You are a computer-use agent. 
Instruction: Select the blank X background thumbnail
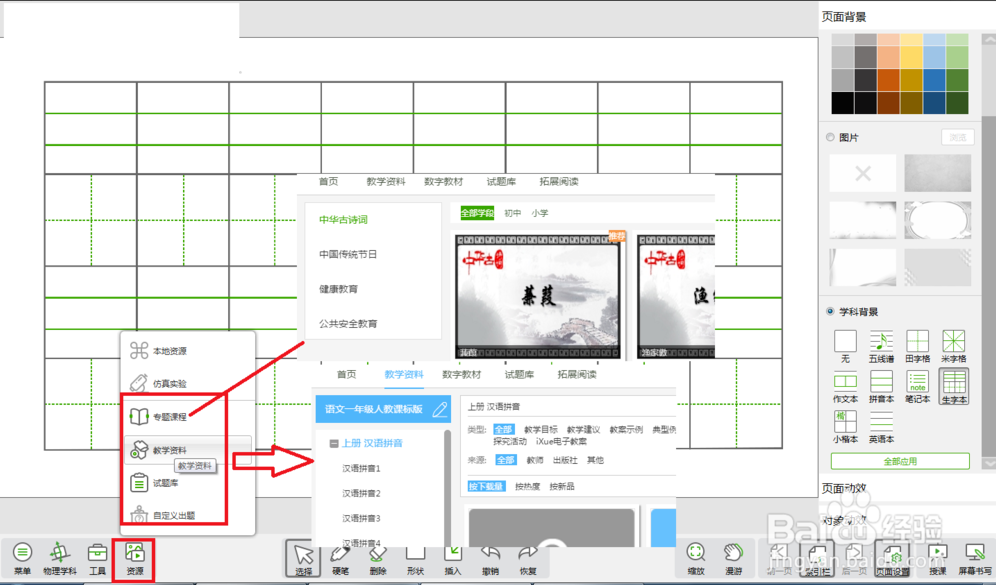pyautogui.click(x=863, y=173)
